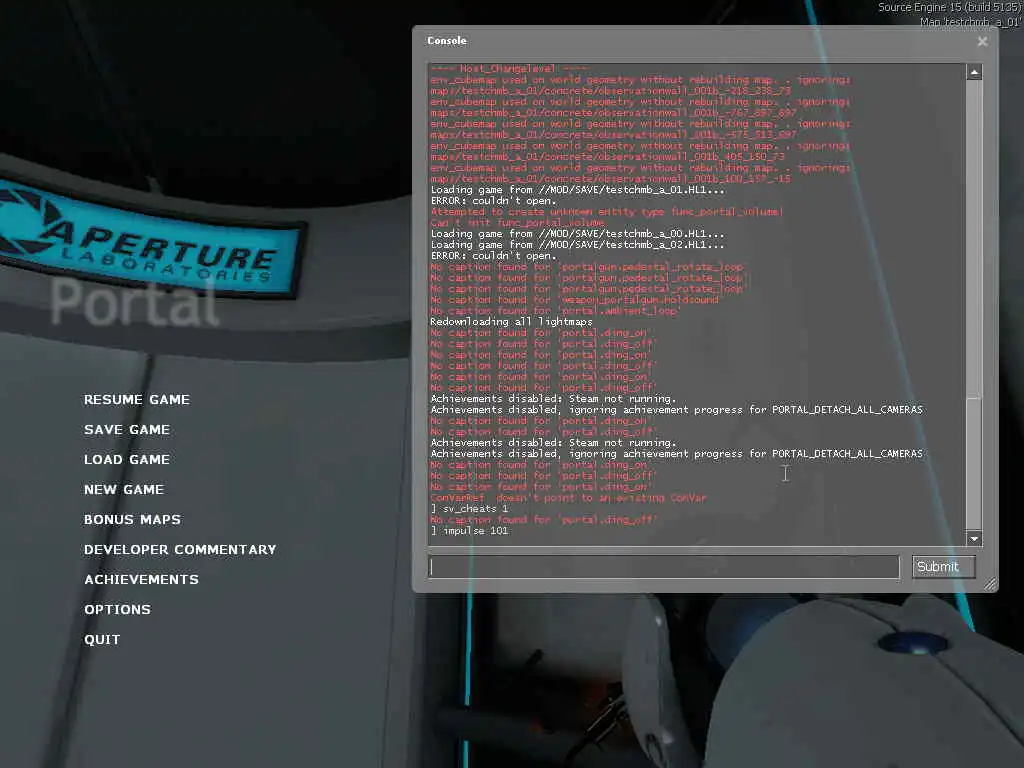This screenshot has width=1024, height=768.
Task: Click the first 'ERROR: couldn't open.' line
Action: coord(493,201)
